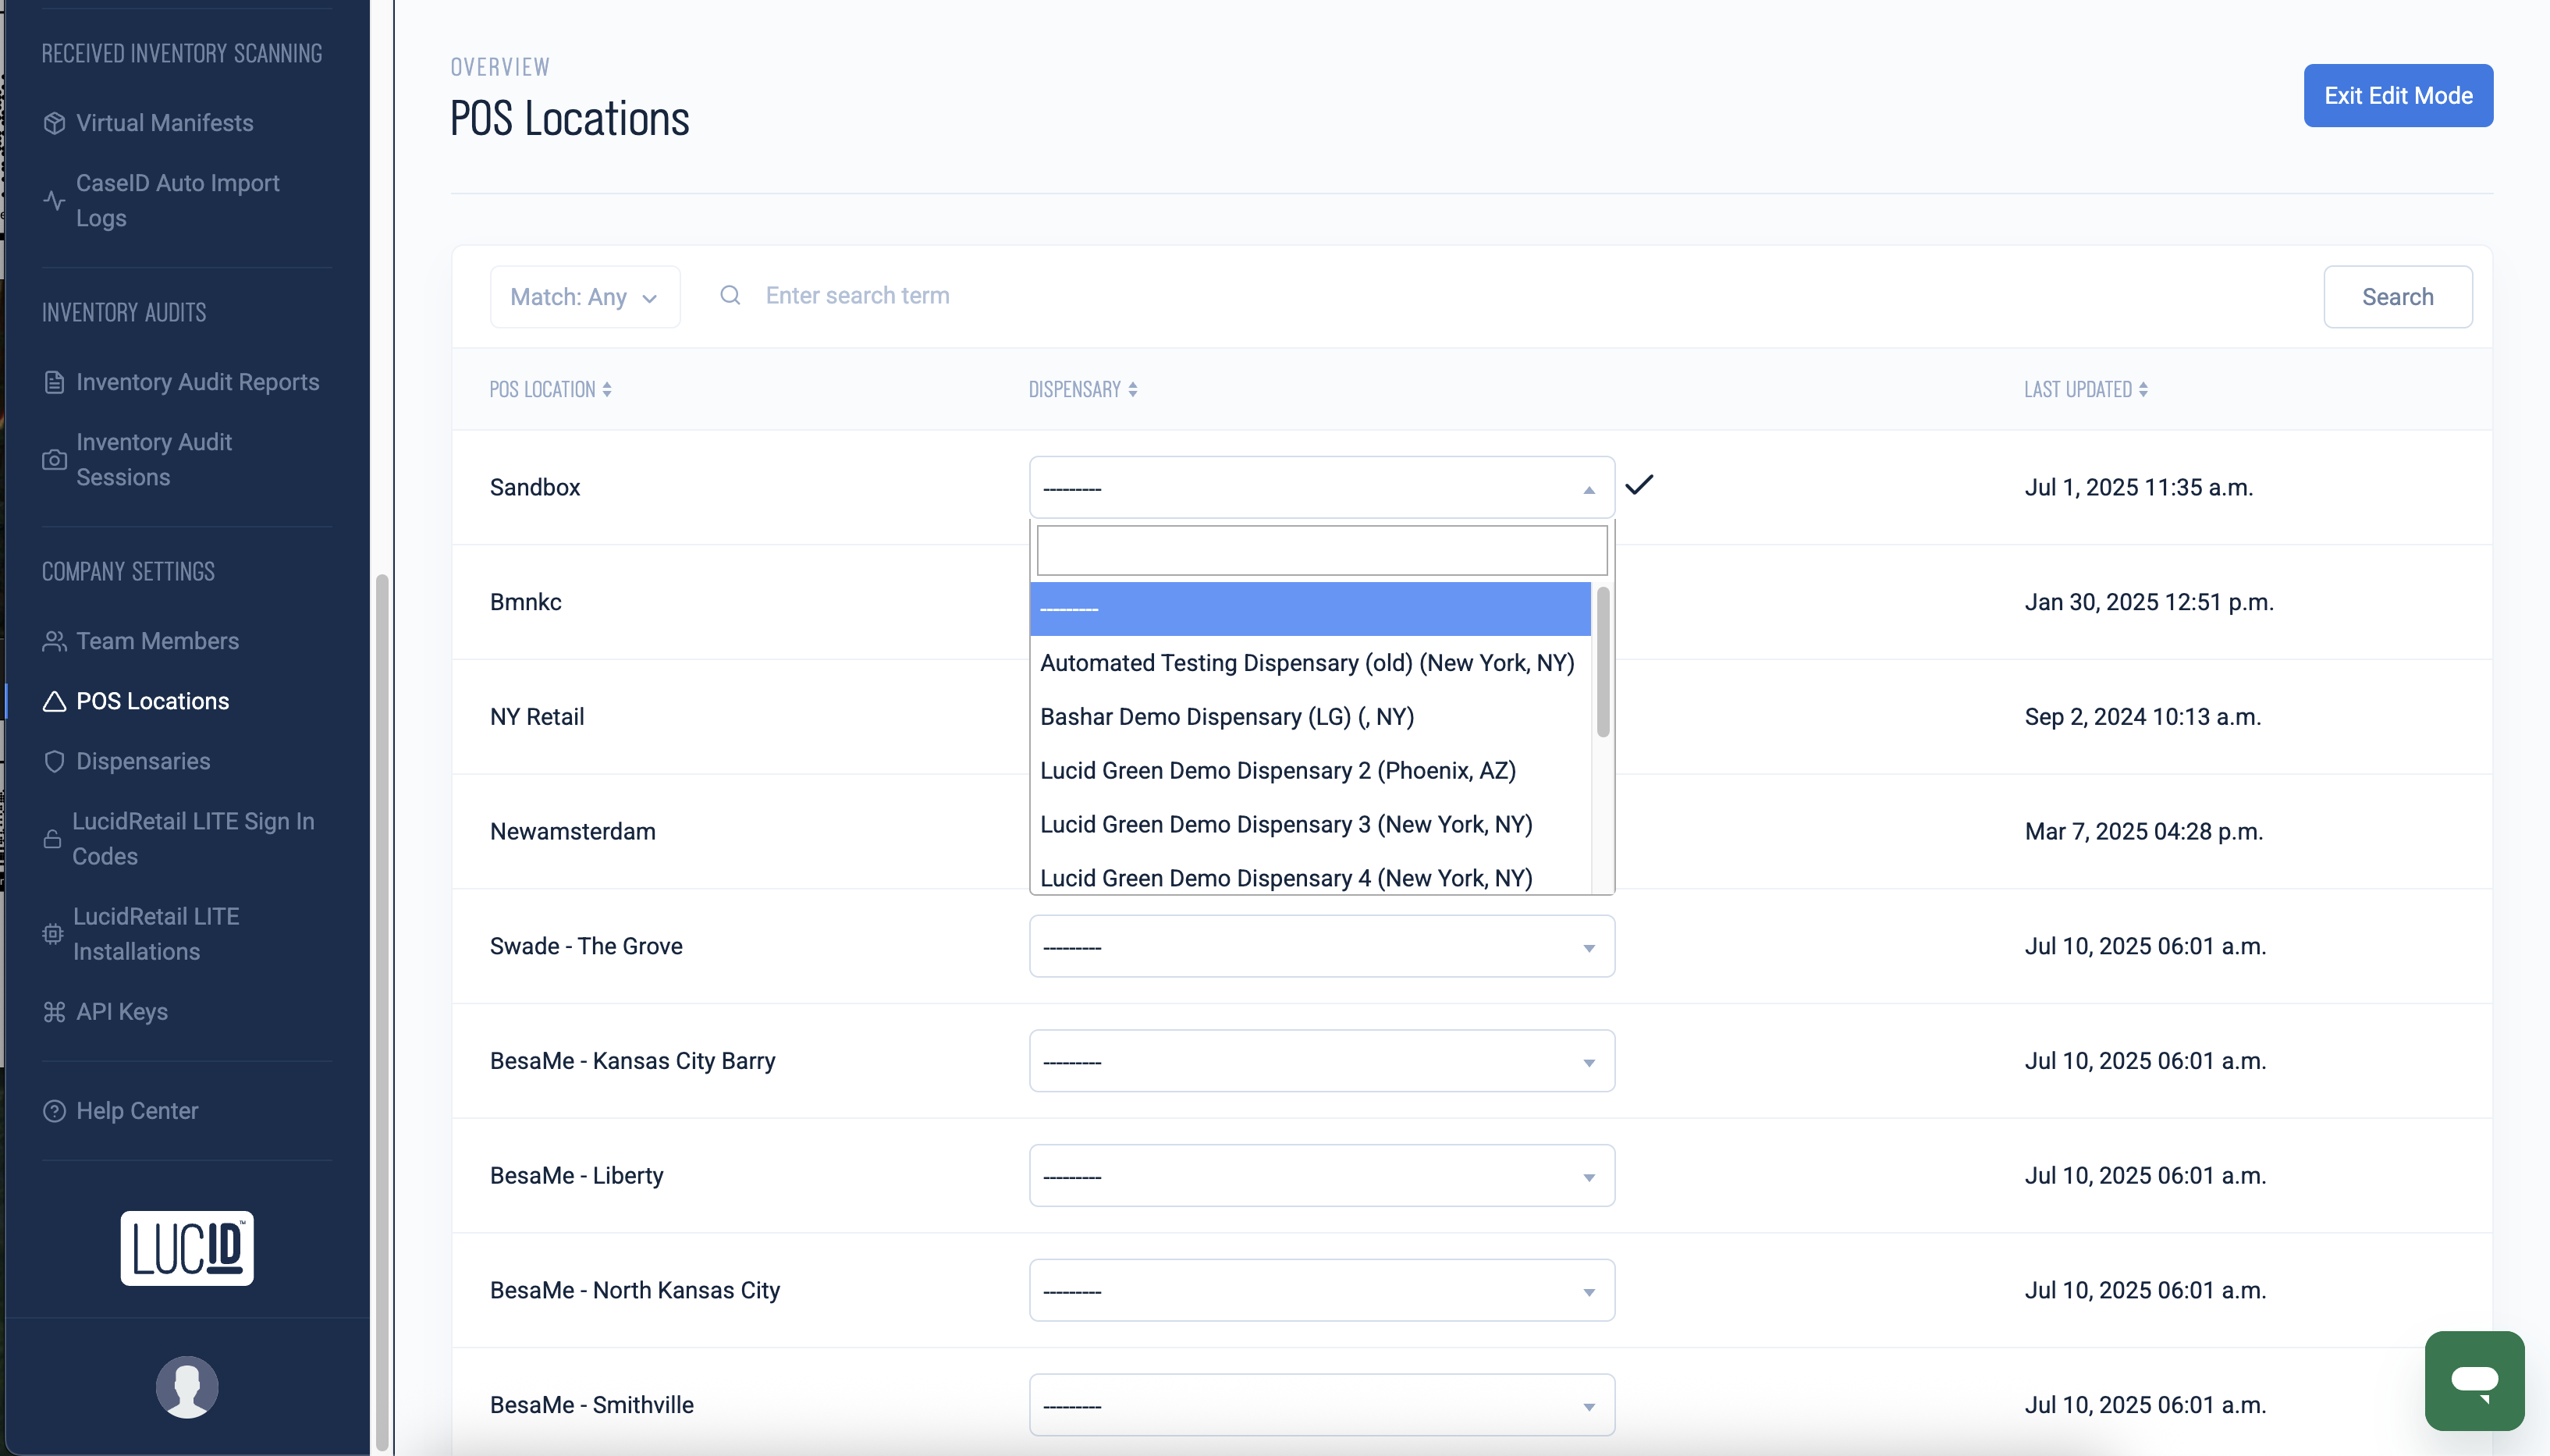
Task: Open LucidRetail LITE Installations
Action: click(x=156, y=933)
